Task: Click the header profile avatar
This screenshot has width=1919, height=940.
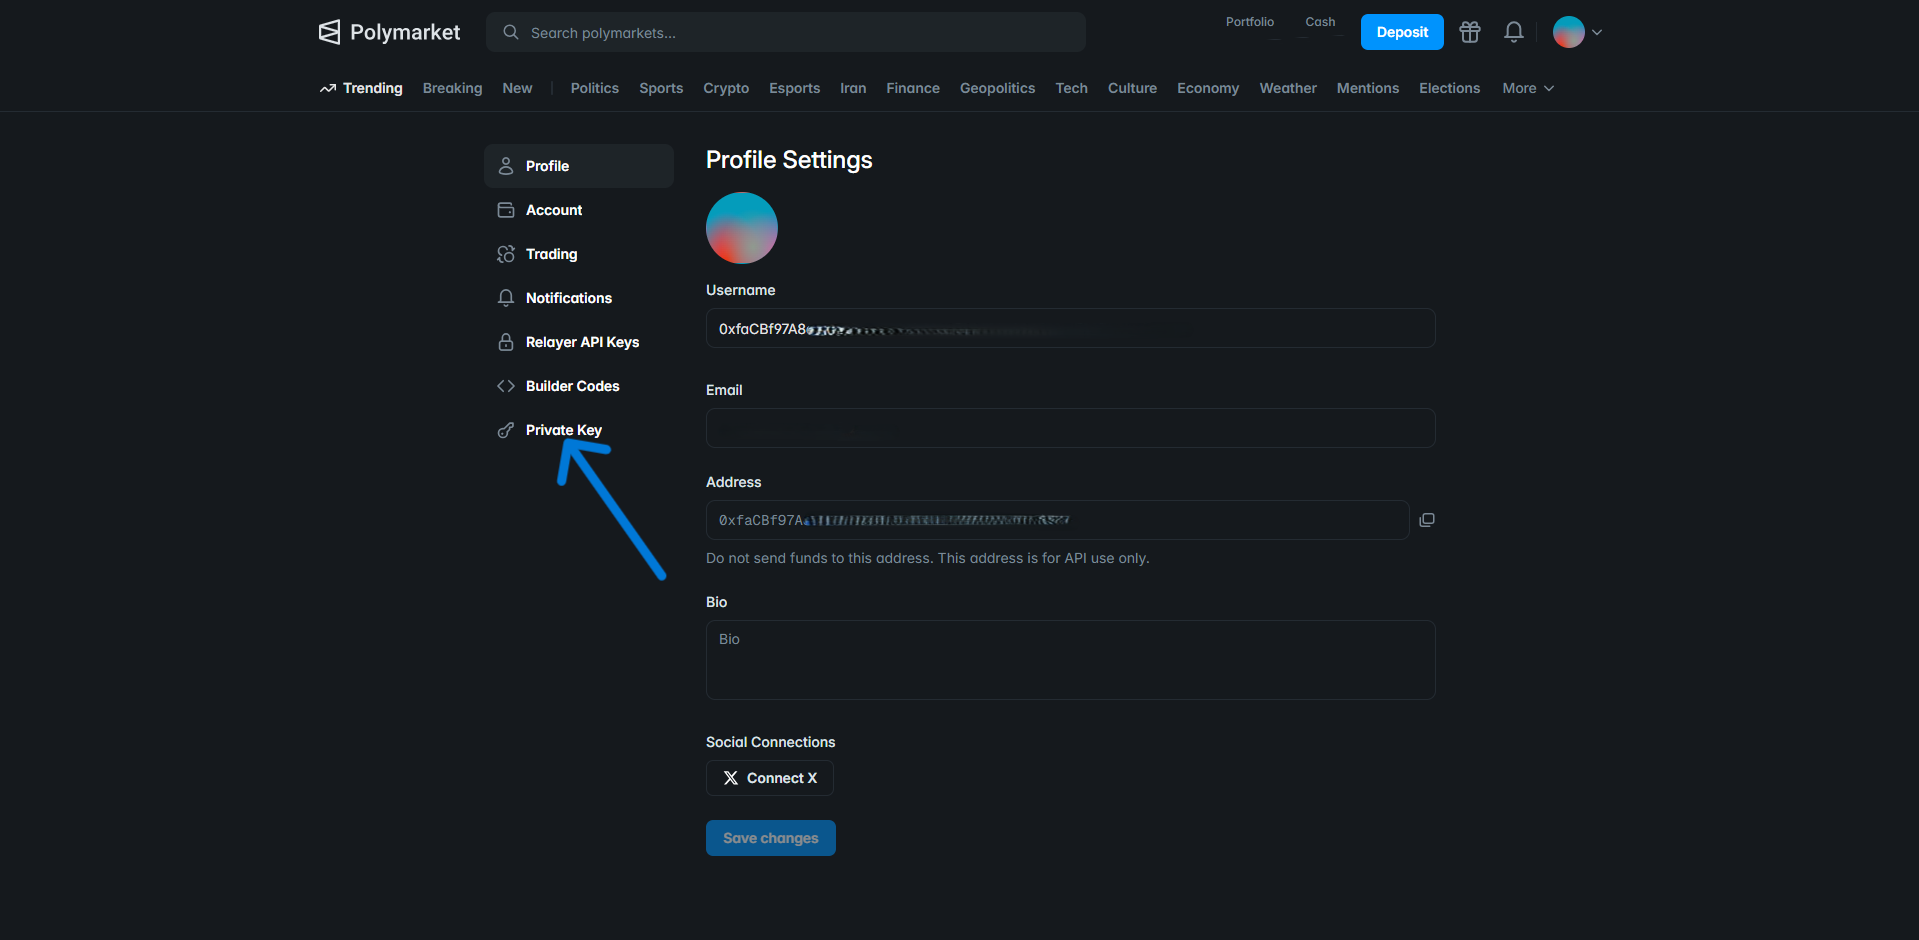Action: (x=1569, y=32)
